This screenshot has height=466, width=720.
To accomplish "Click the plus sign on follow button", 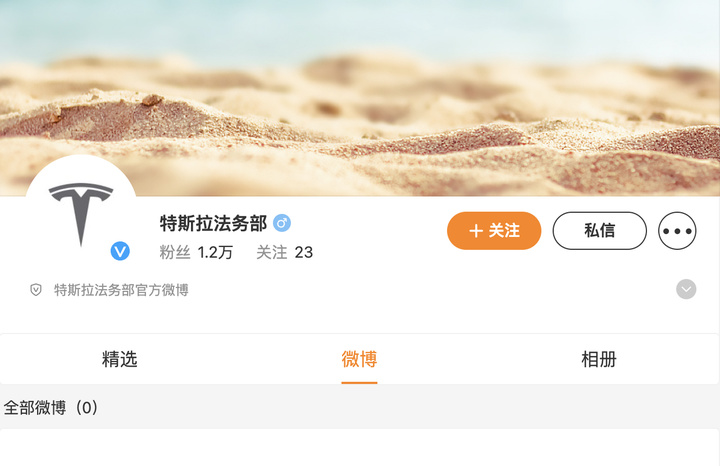I will point(476,230).
